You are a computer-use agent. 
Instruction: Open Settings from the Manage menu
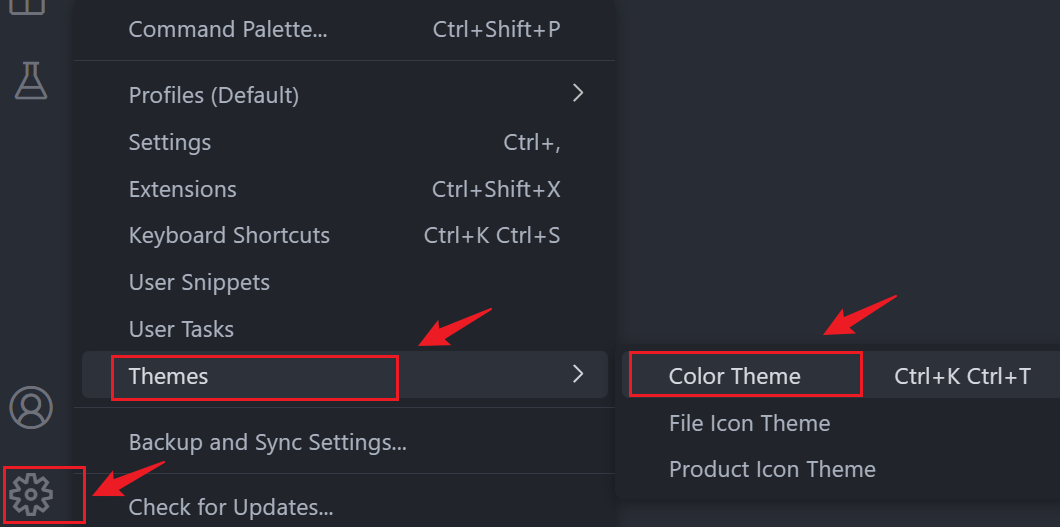170,143
